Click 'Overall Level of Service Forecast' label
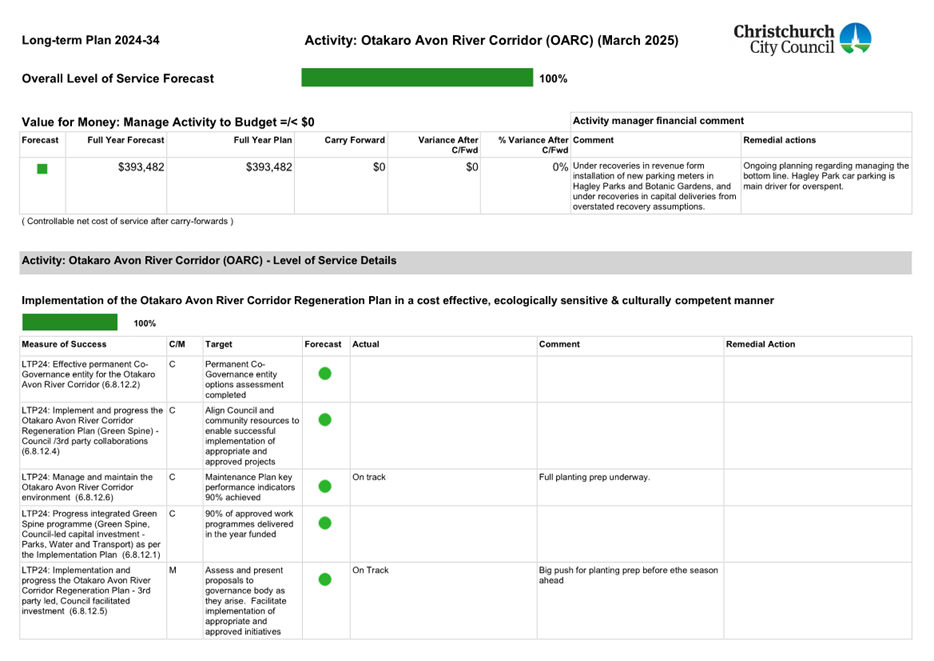 118,79
